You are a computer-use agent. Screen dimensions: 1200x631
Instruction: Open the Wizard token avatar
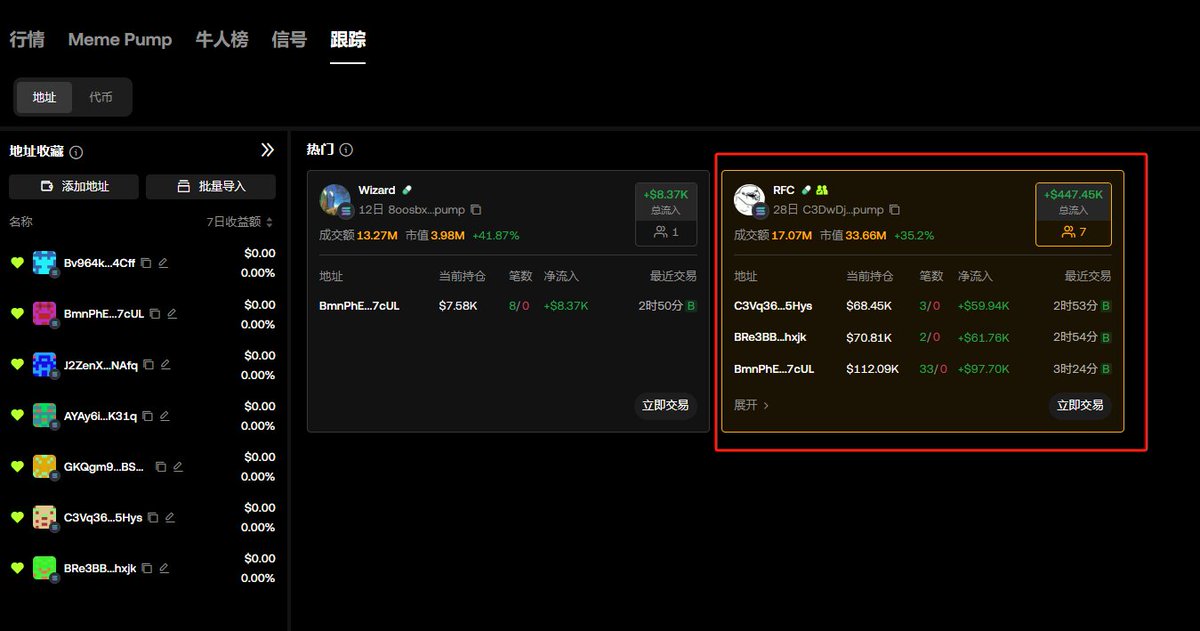pos(335,200)
